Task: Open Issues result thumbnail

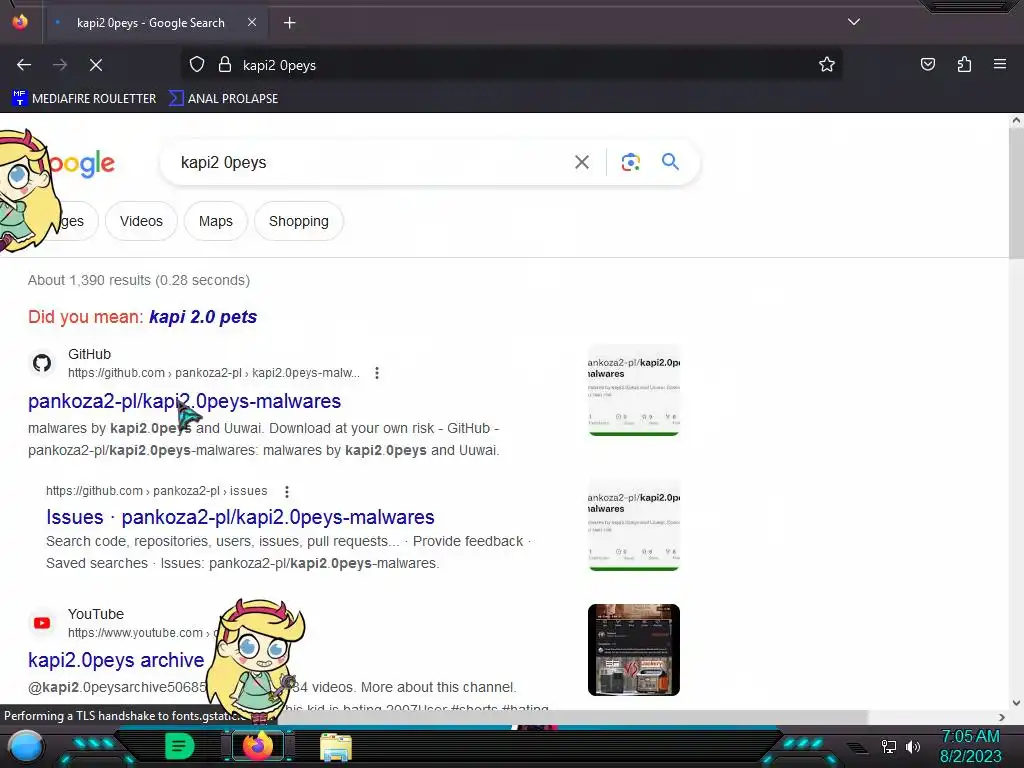Action: [x=633, y=525]
